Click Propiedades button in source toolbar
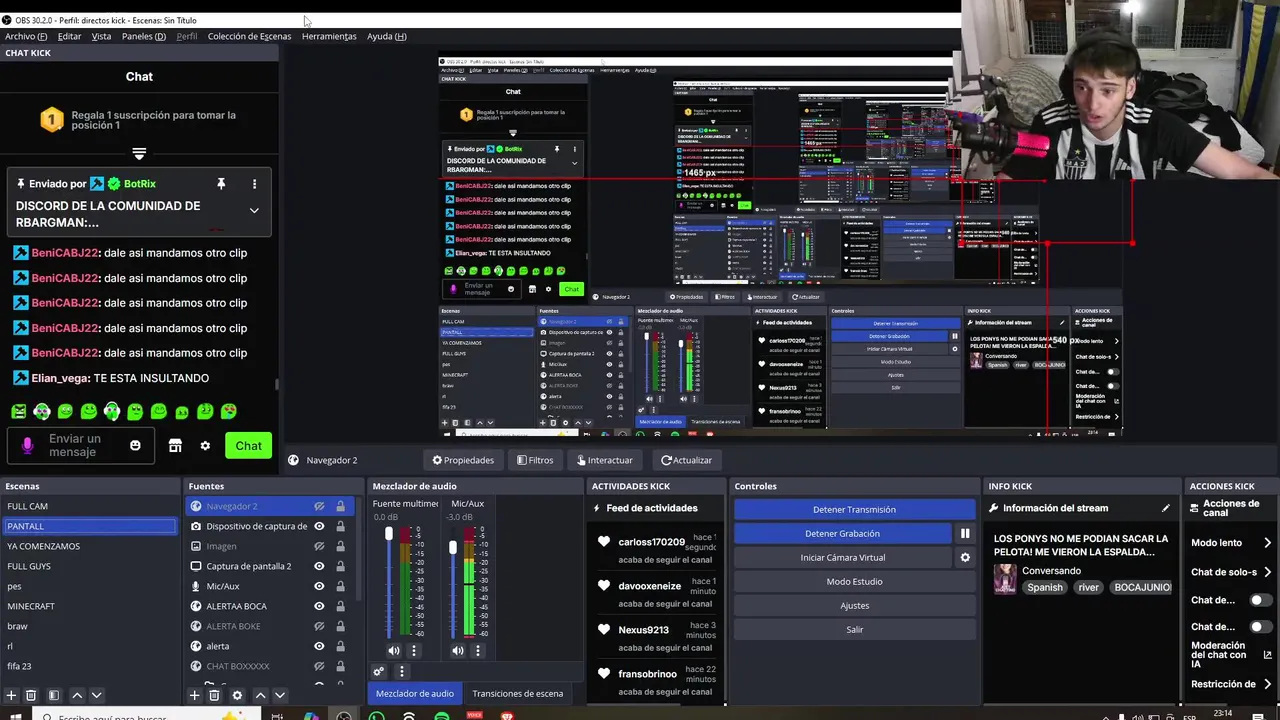This screenshot has height=720, width=1280. (462, 460)
